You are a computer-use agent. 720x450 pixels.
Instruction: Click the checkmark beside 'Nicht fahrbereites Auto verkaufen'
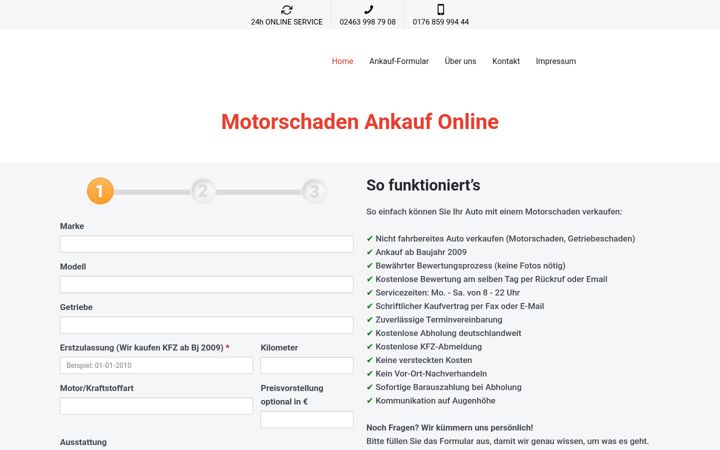point(370,238)
